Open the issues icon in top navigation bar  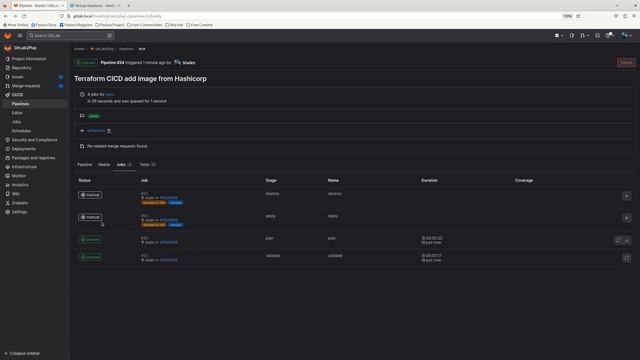click(x=572, y=36)
